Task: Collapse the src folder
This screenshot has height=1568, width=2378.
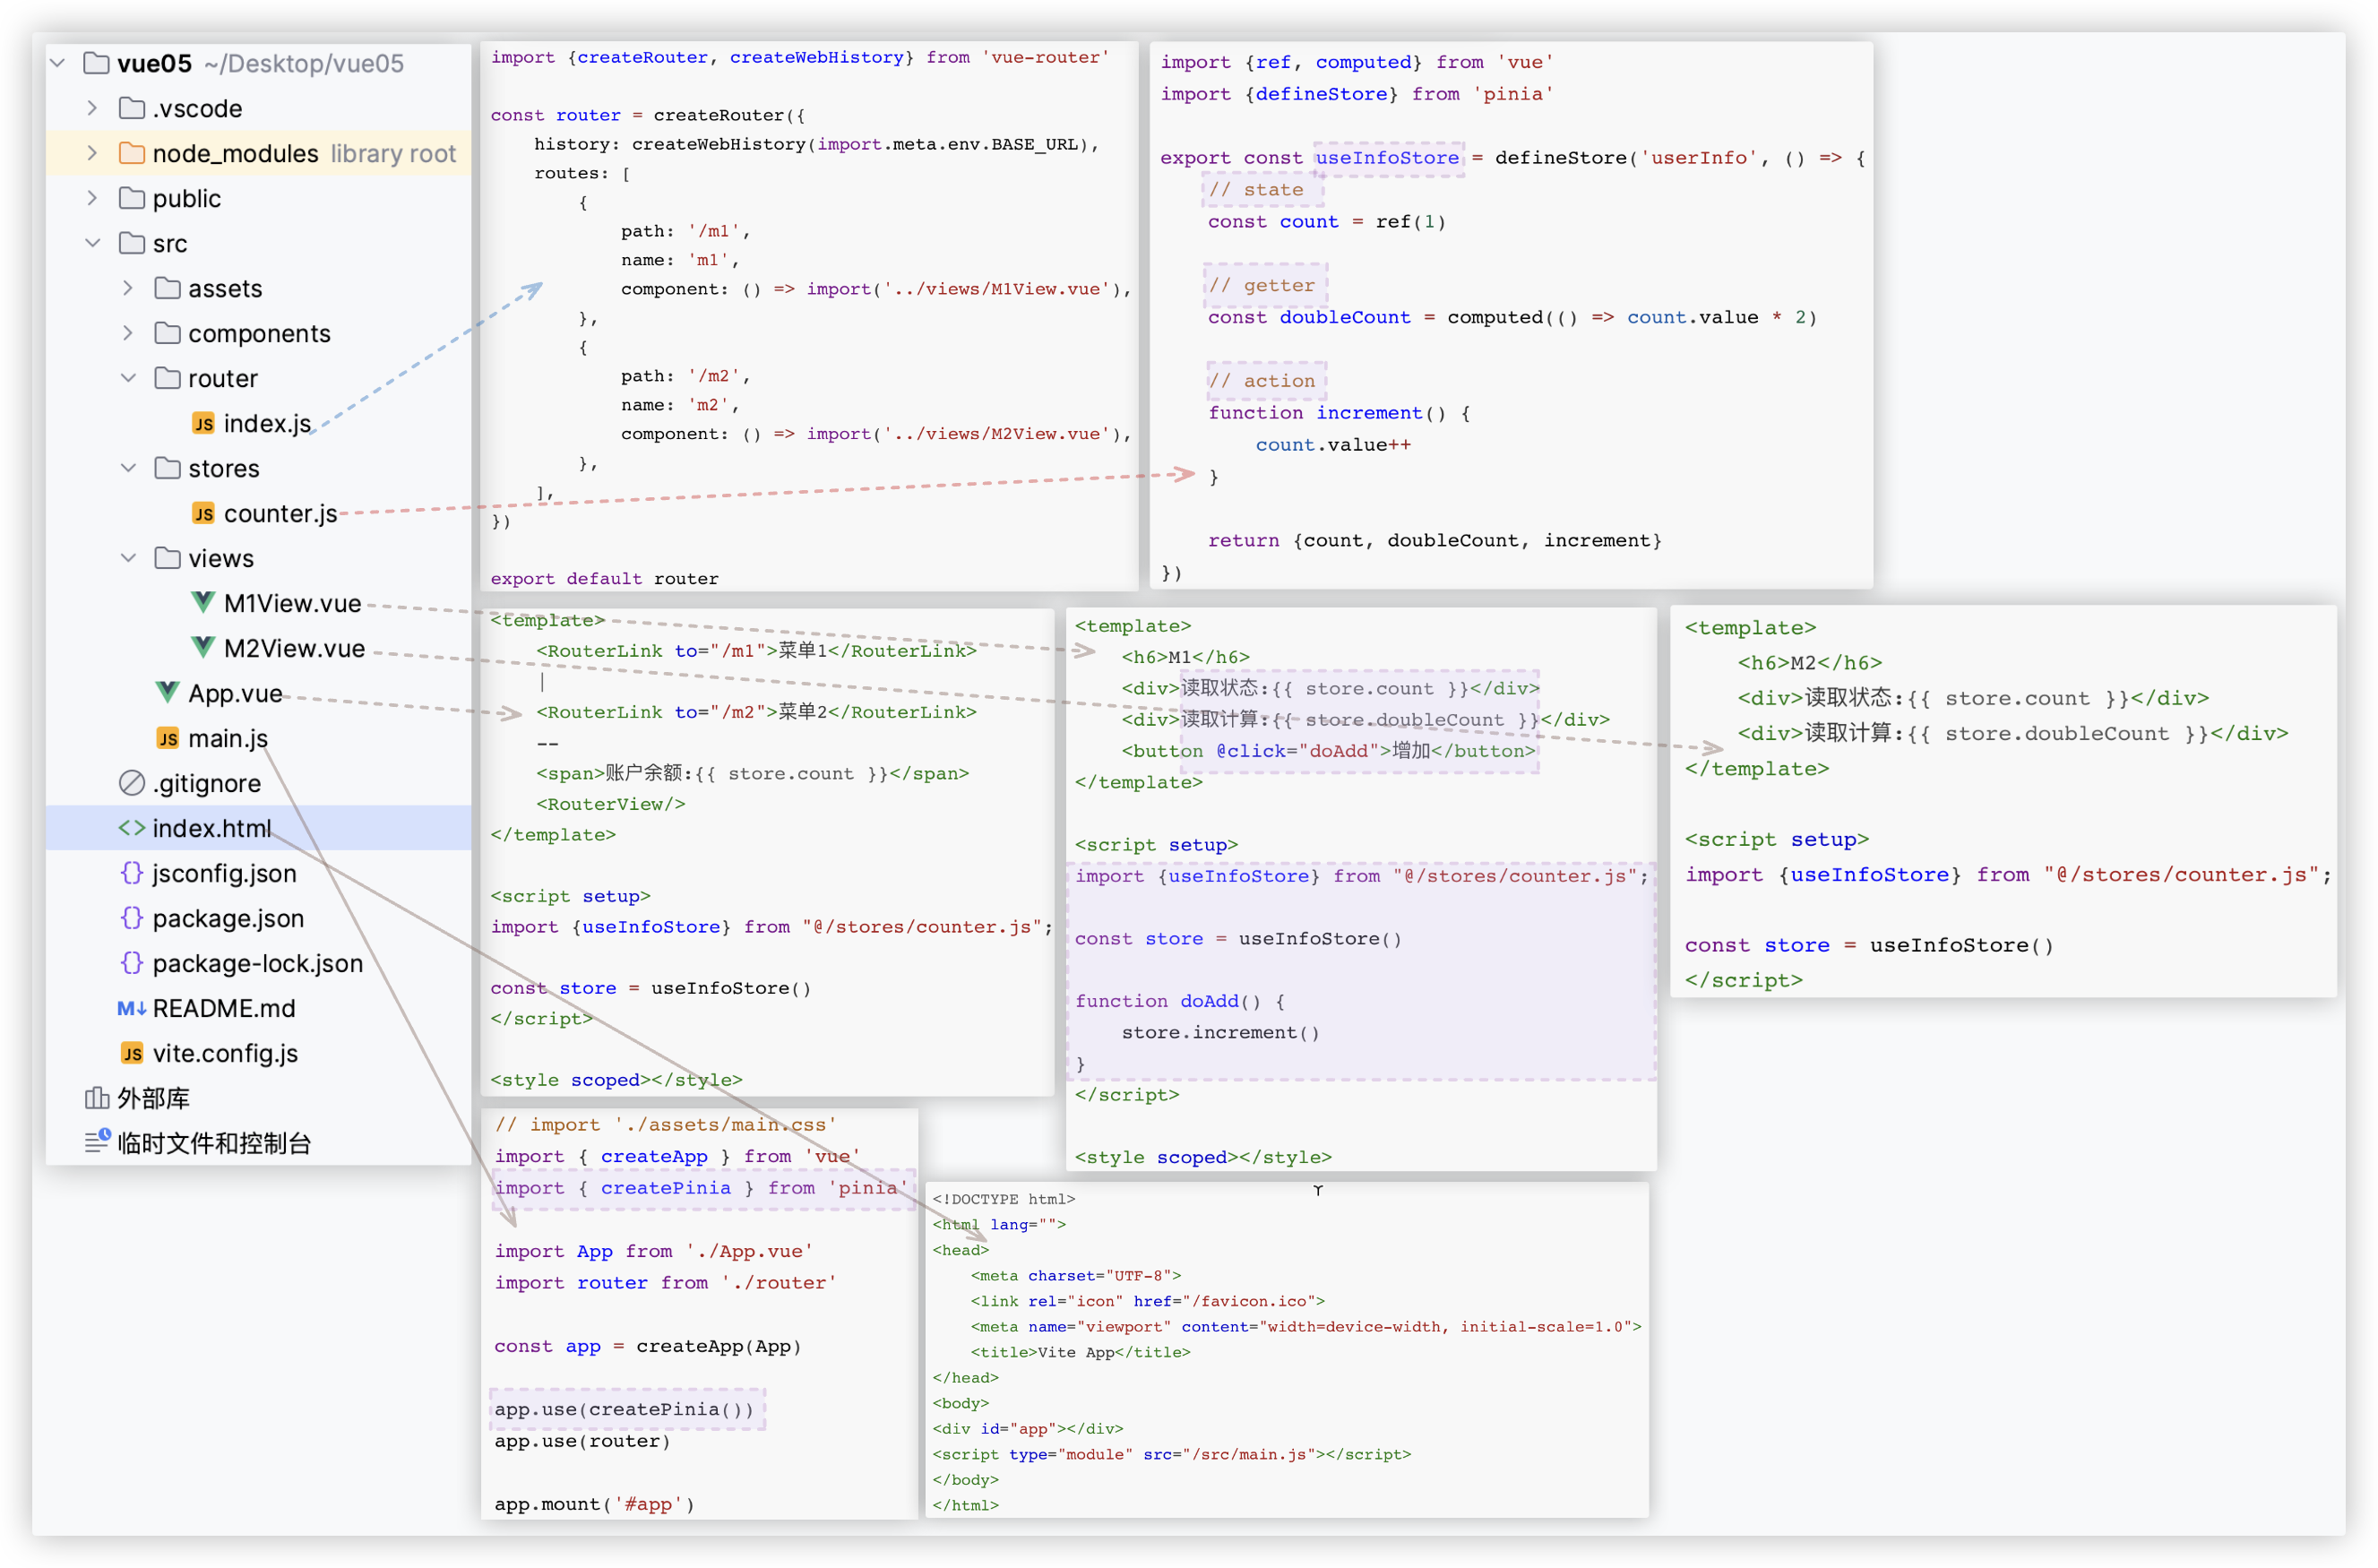Action: [92, 243]
